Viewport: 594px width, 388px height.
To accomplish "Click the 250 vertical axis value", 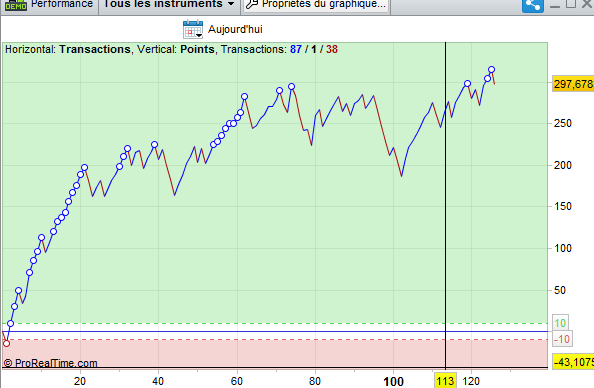I will pyautogui.click(x=563, y=123).
